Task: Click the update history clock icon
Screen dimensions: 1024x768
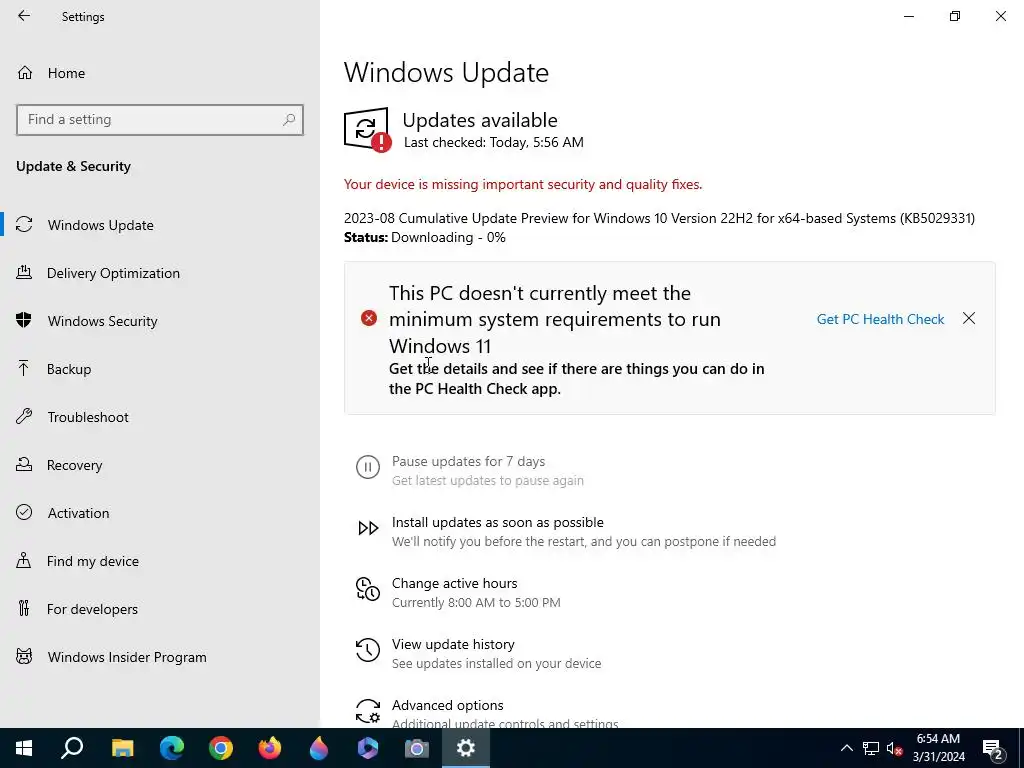Action: pyautogui.click(x=368, y=650)
